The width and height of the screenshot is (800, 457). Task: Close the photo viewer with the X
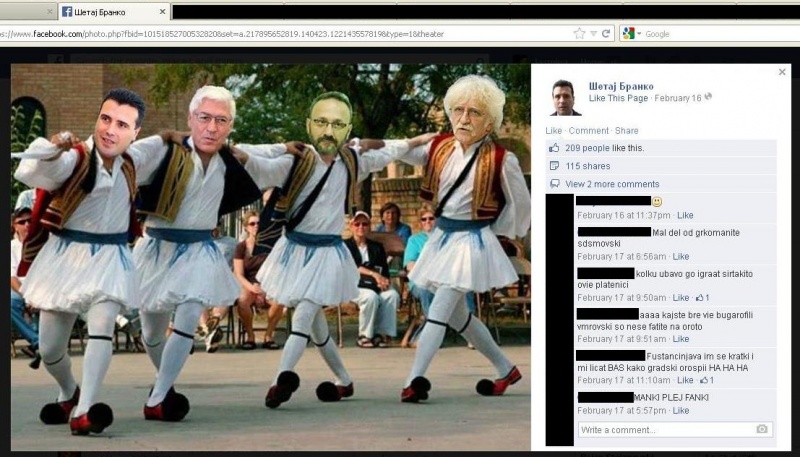coord(782,73)
